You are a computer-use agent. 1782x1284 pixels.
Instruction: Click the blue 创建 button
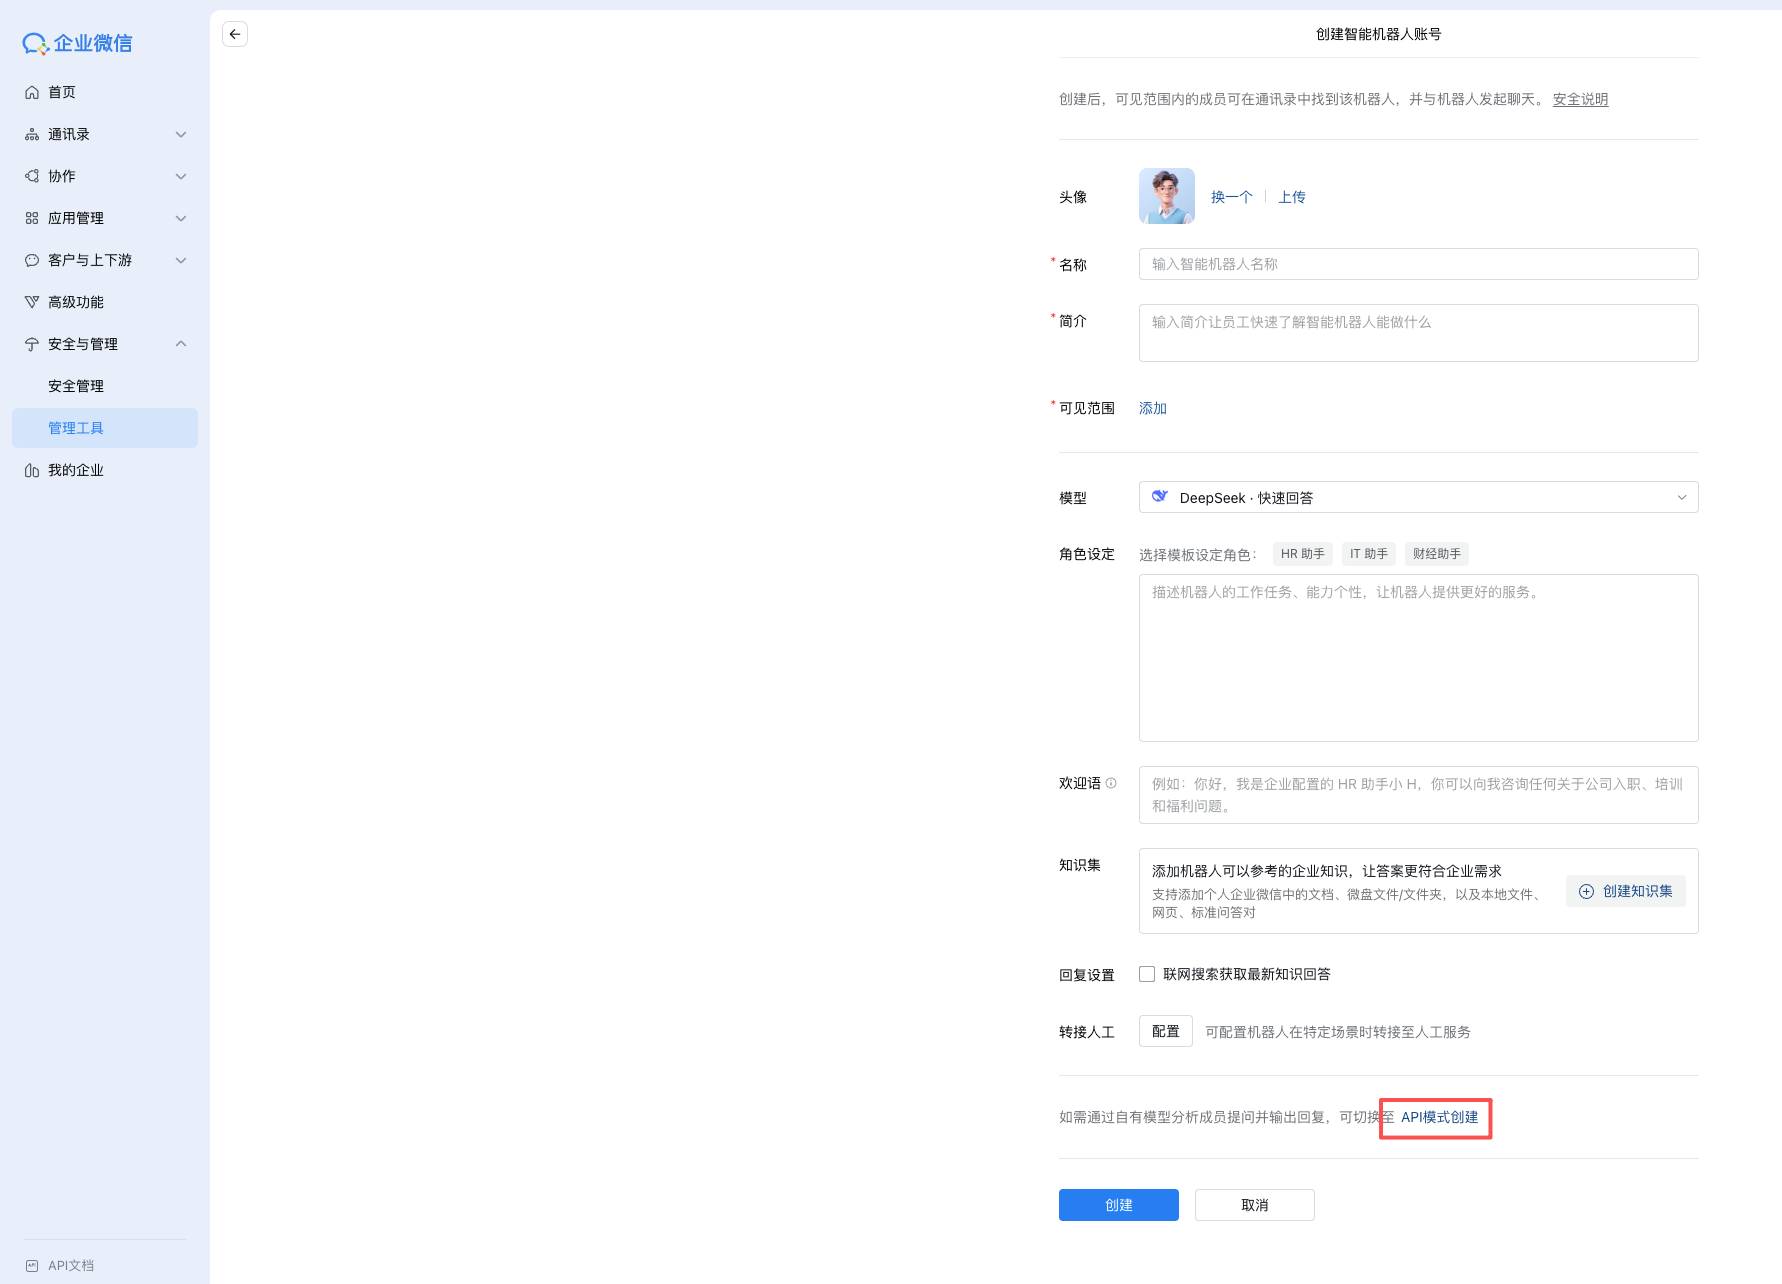click(1118, 1205)
